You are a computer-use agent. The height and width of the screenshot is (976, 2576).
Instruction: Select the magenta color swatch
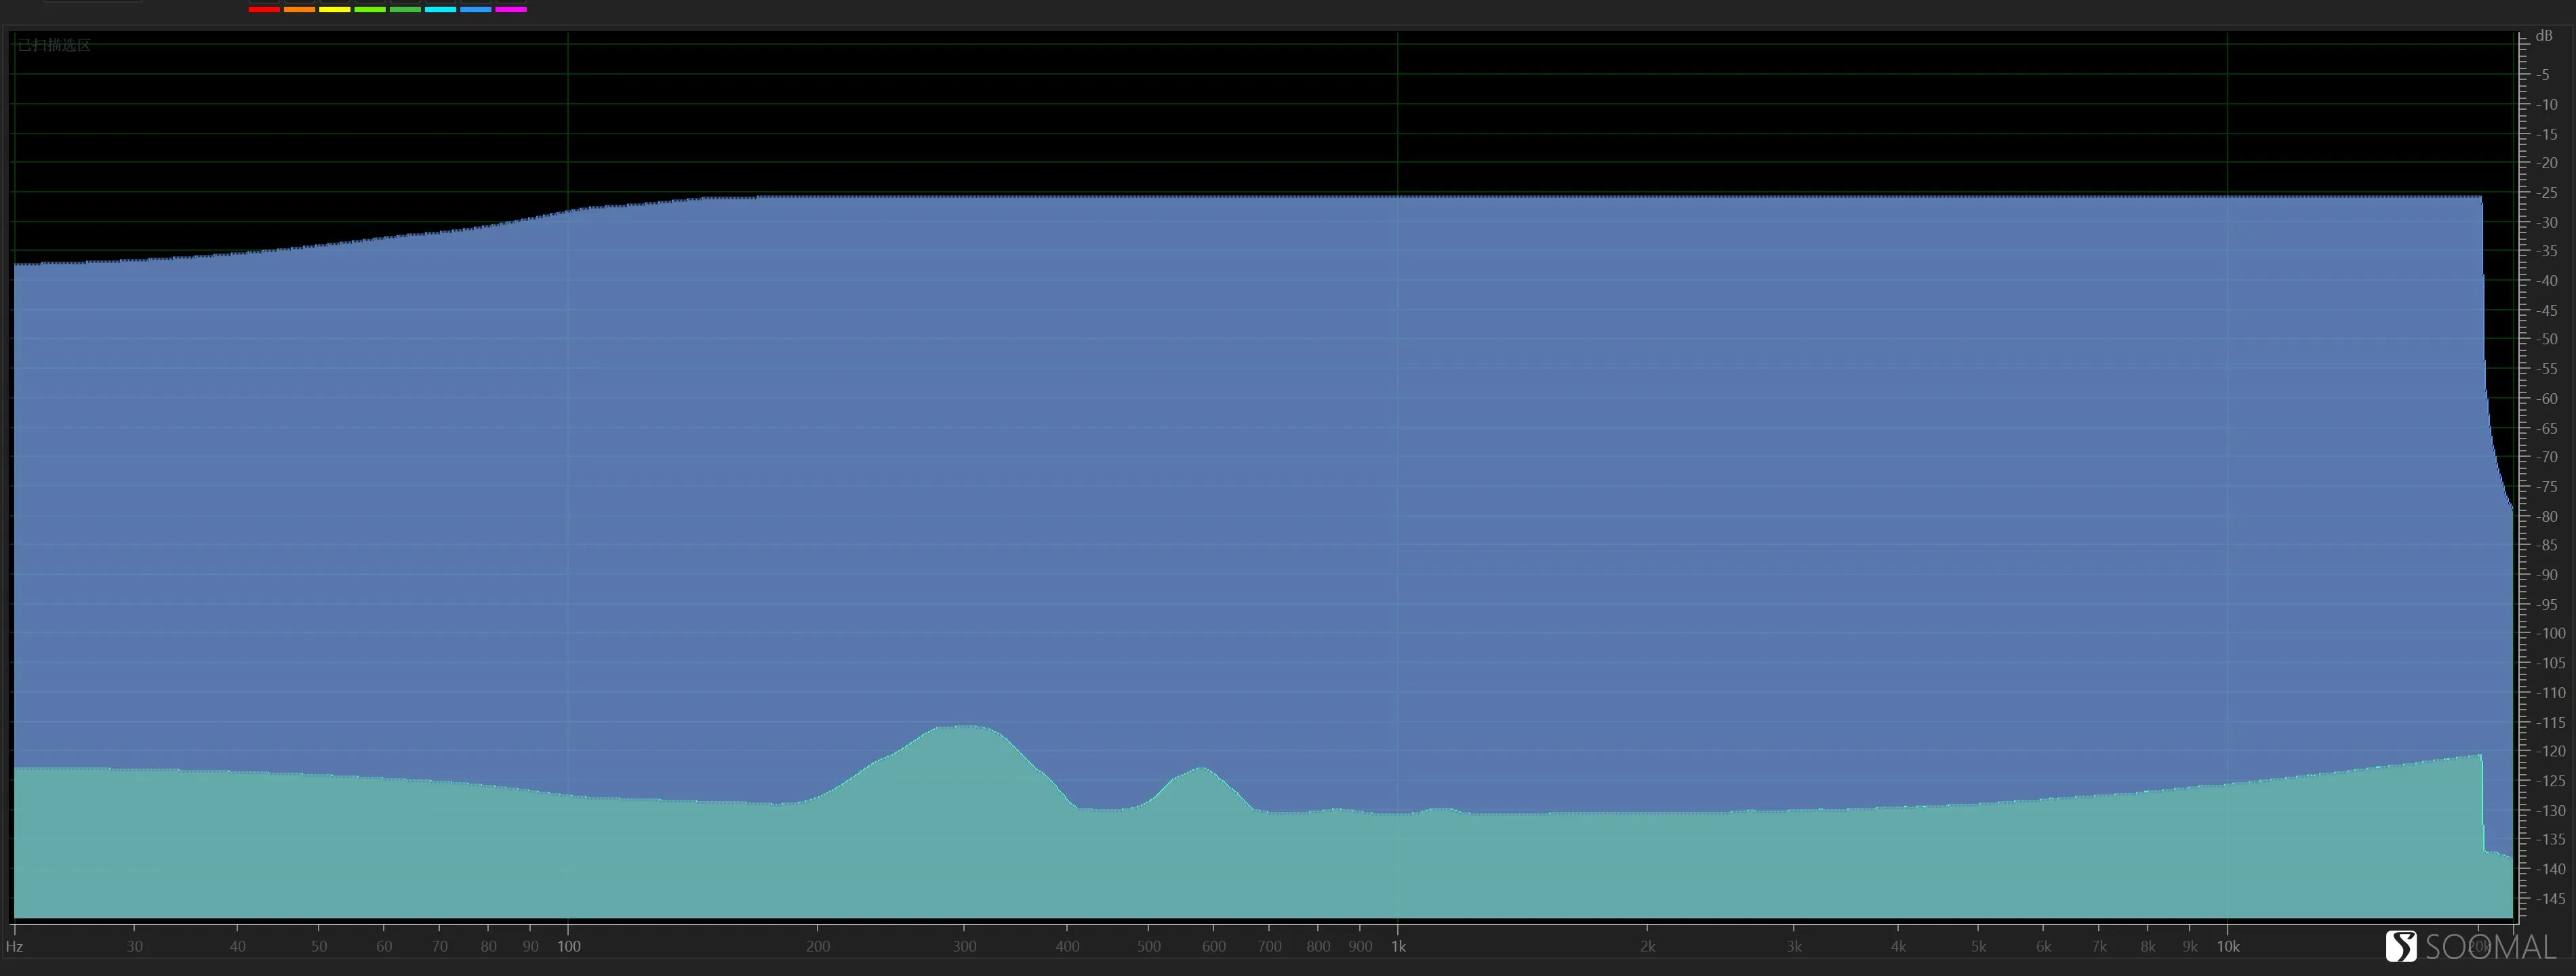(511, 9)
